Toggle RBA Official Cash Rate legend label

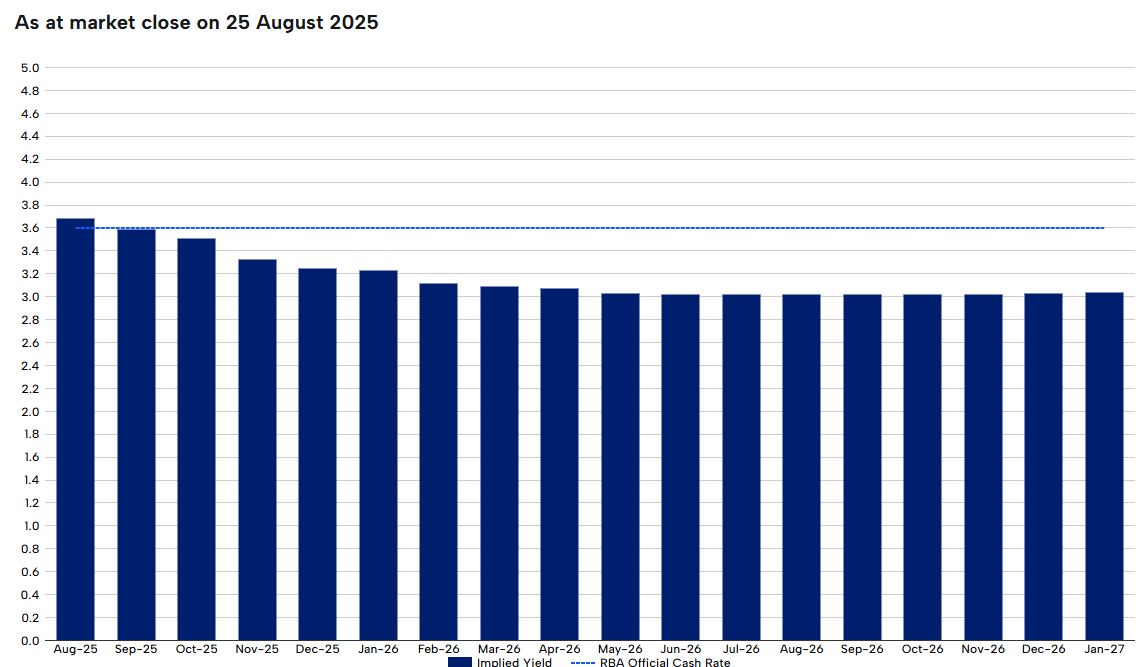[x=665, y=662]
